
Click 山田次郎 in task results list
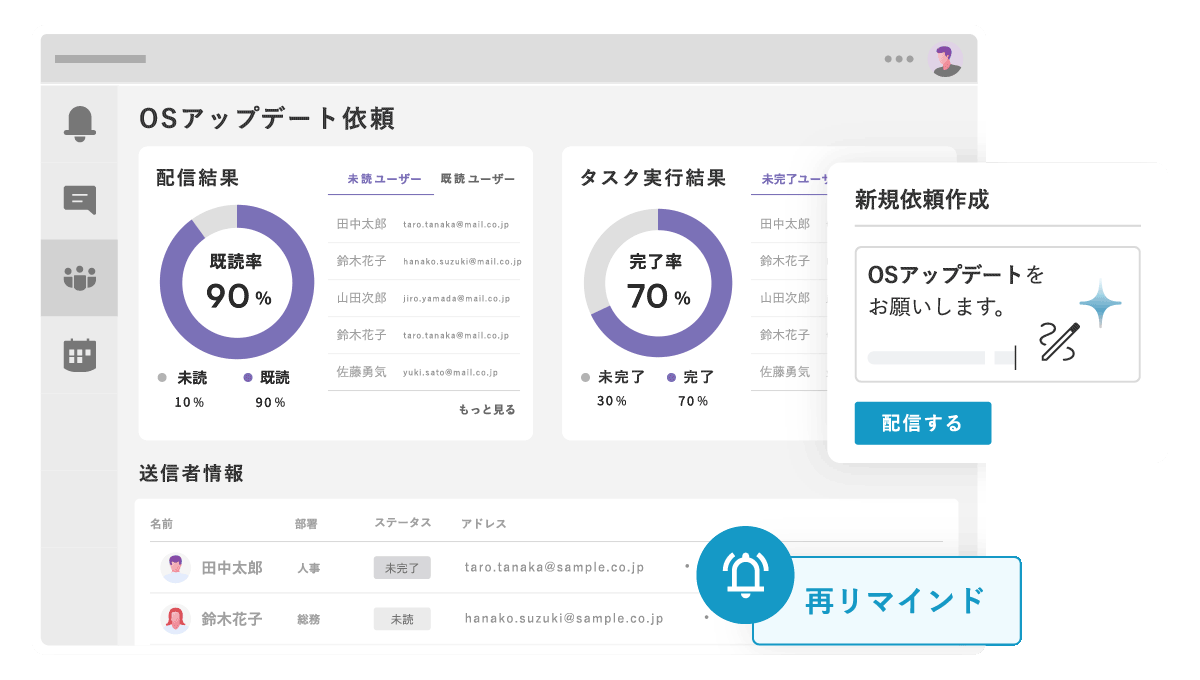tap(785, 298)
